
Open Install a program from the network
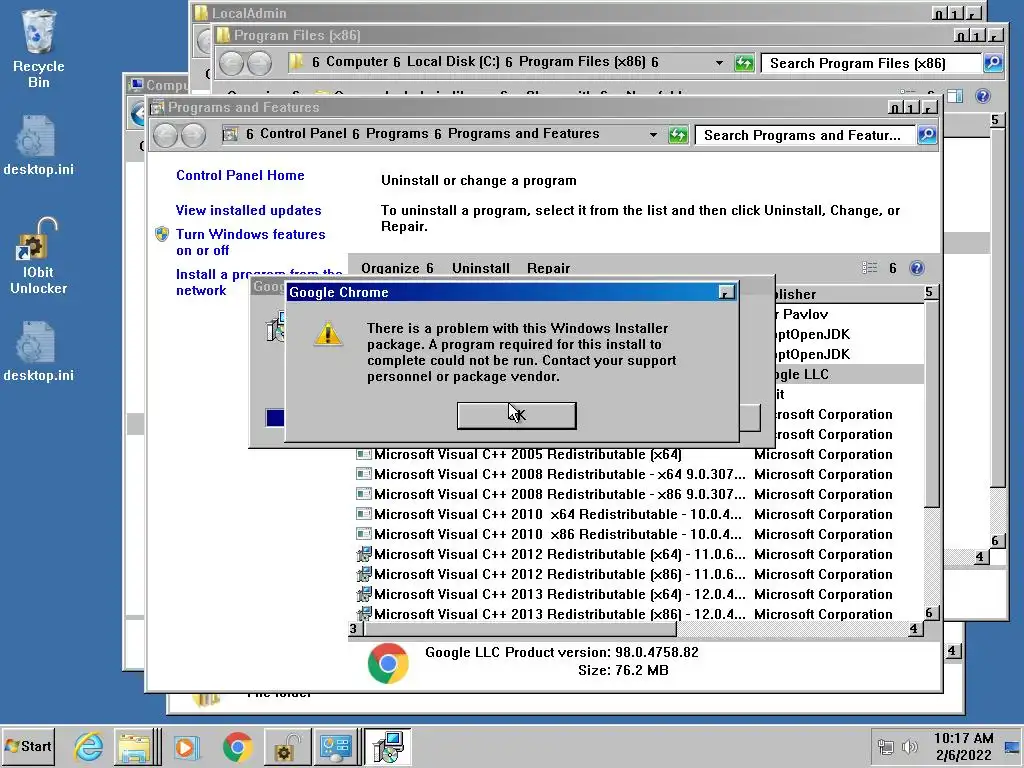[258, 282]
